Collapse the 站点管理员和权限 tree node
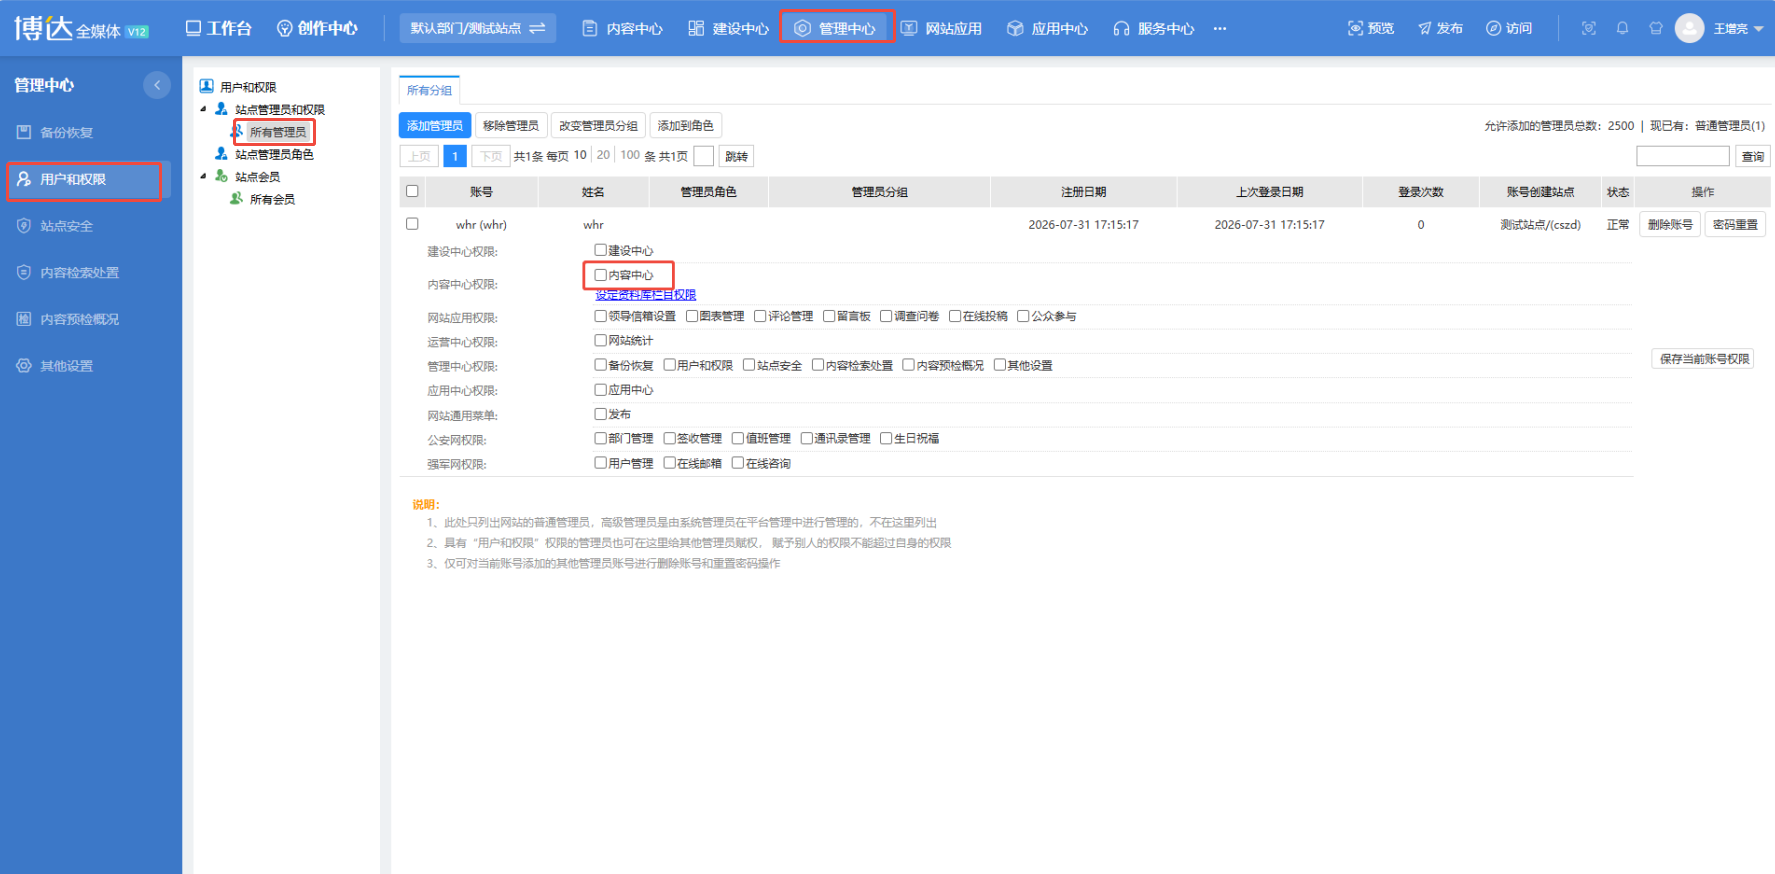Viewport: 1775px width, 874px height. tap(204, 109)
